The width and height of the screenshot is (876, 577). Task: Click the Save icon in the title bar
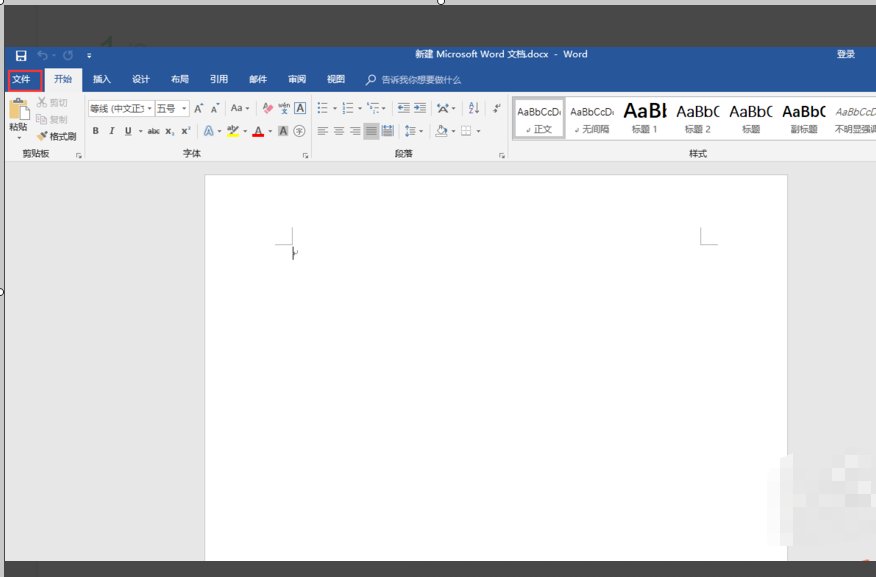pyautogui.click(x=20, y=55)
